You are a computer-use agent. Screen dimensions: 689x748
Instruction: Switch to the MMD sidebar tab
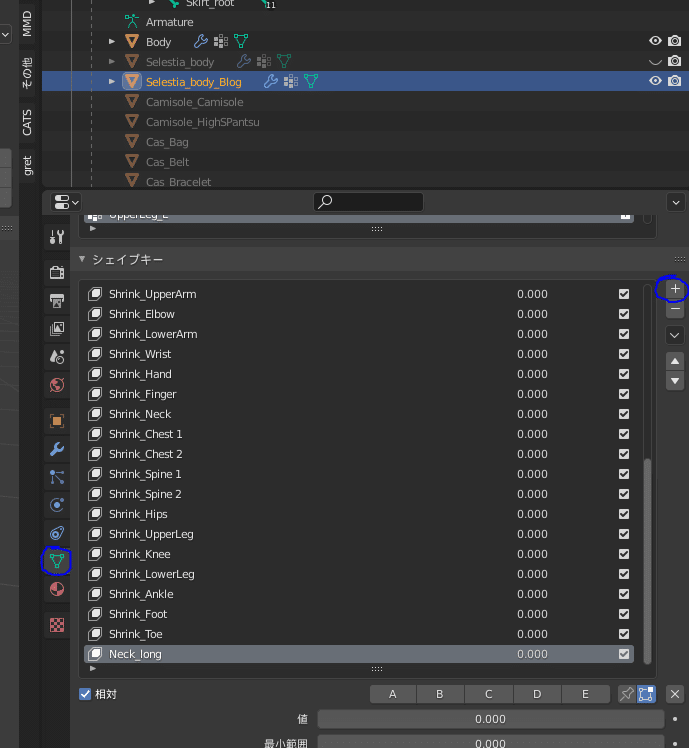[27, 24]
